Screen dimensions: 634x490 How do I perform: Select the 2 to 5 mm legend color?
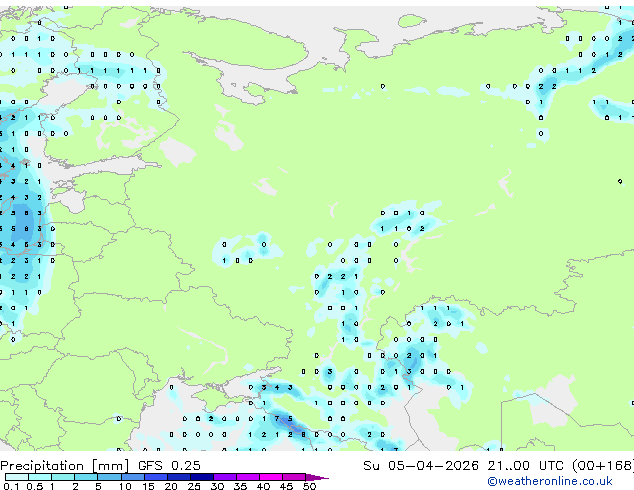click(x=86, y=477)
